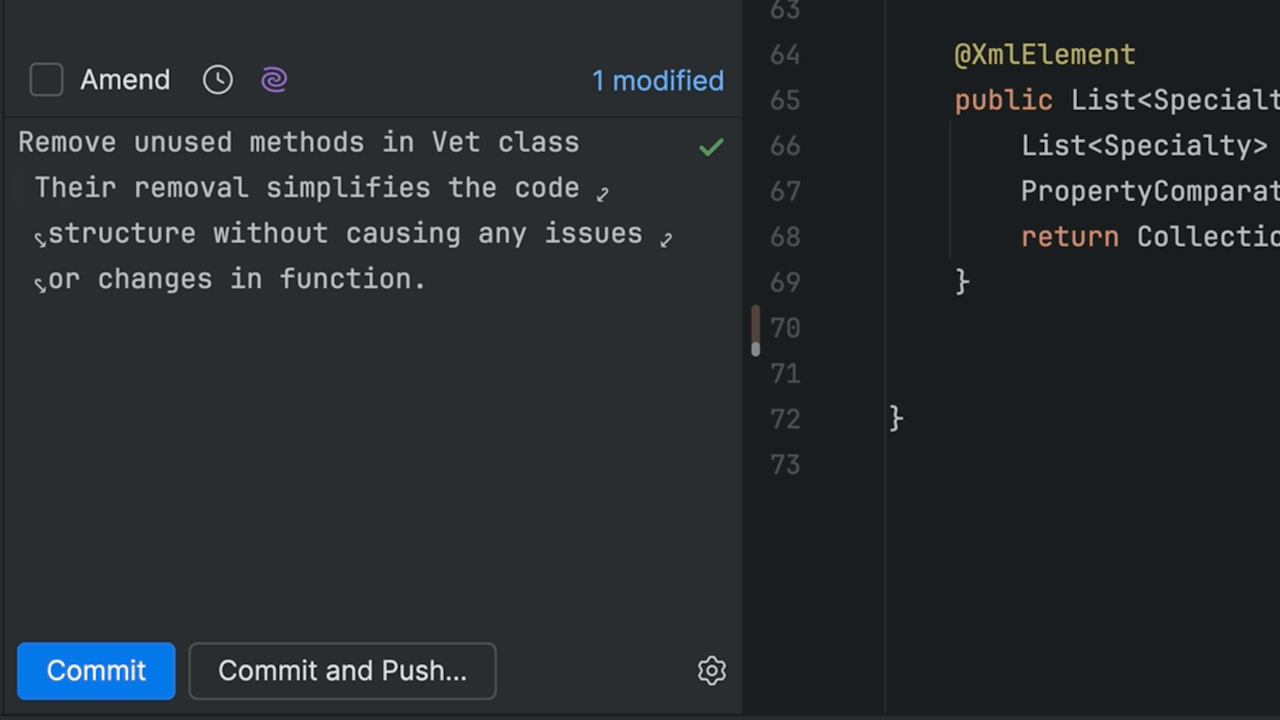The image size is (1280, 720).
Task: Open the '1 modified' changed files link
Action: coord(657,81)
